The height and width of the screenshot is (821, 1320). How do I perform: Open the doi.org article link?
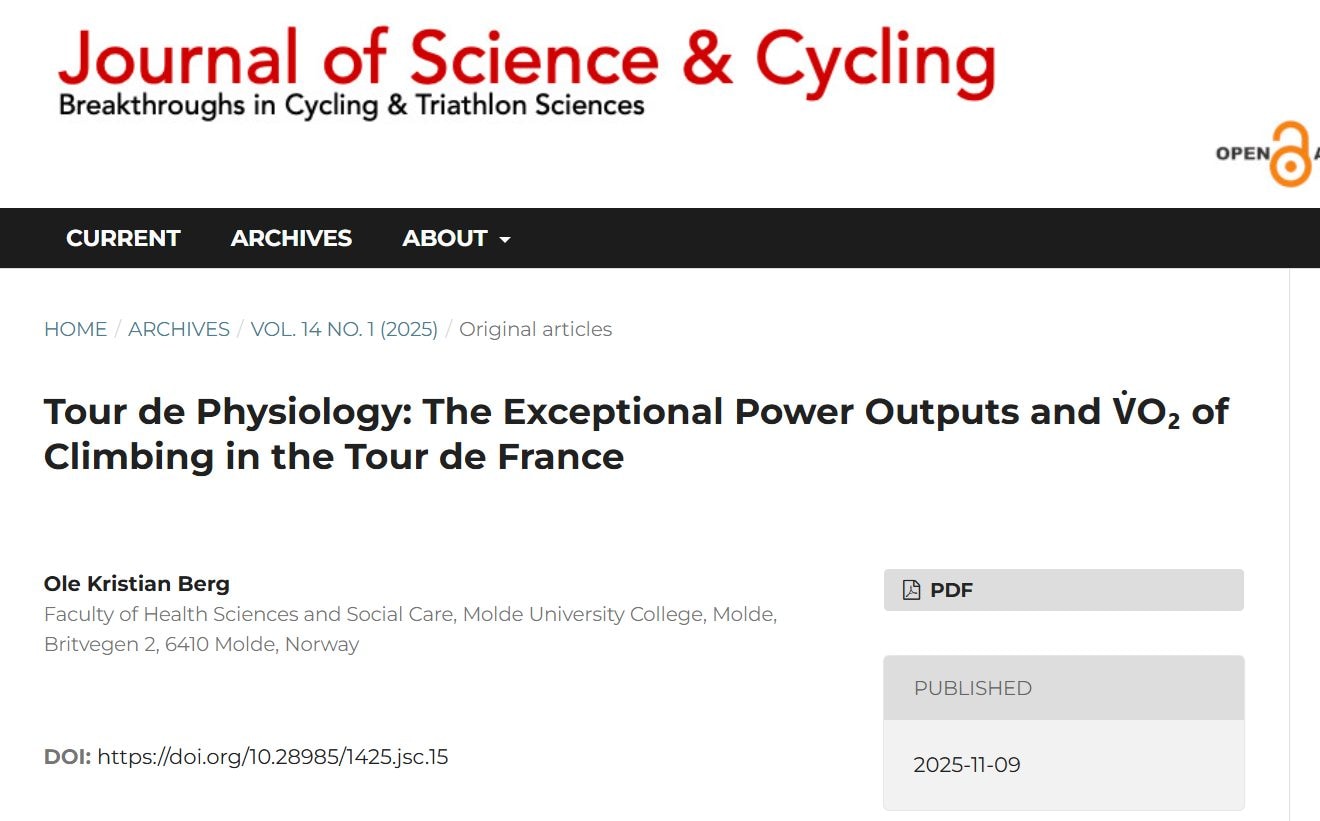272,756
